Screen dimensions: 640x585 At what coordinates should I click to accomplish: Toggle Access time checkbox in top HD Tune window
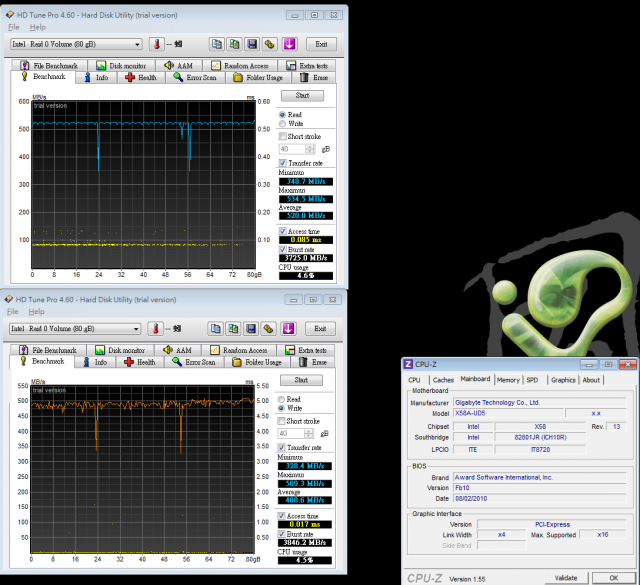(282, 231)
